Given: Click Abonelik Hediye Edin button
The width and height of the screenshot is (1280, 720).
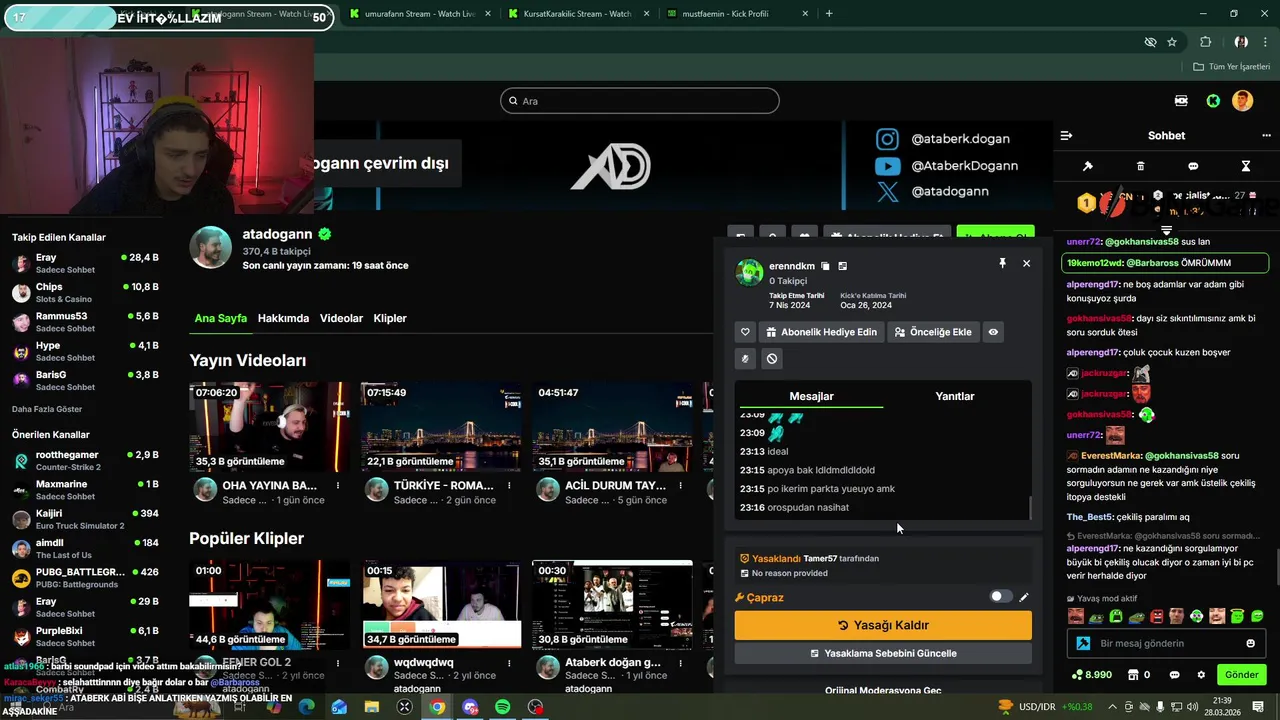Looking at the screenshot, I should (x=821, y=332).
